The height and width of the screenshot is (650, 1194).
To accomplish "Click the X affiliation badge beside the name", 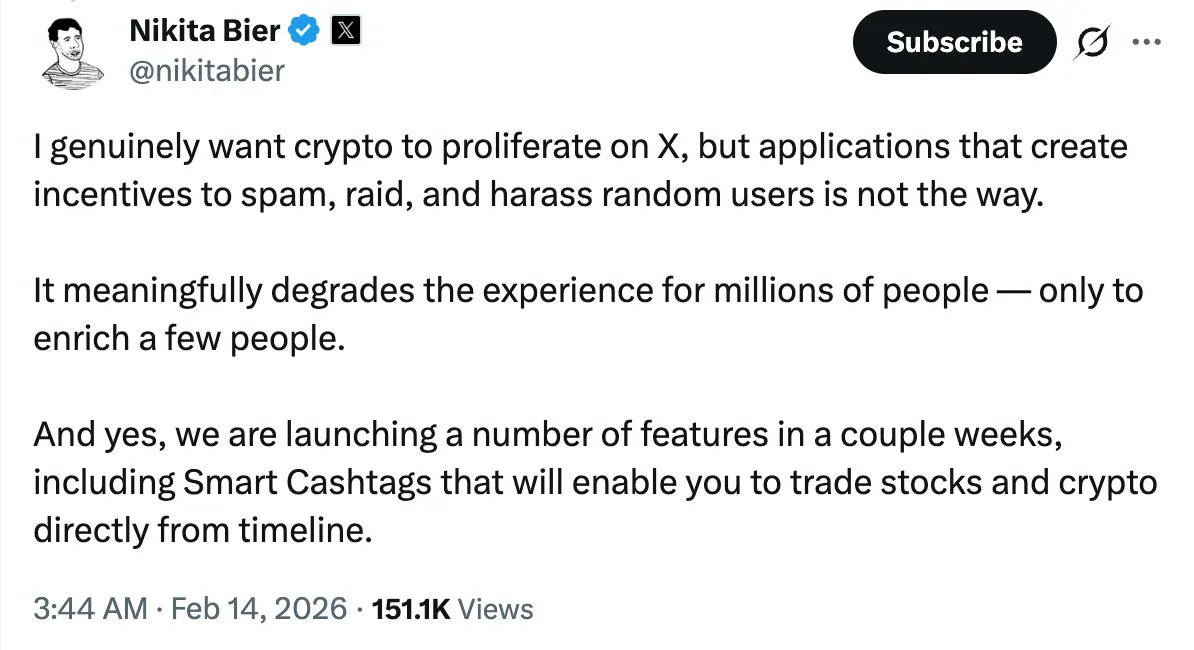I will point(345,32).
